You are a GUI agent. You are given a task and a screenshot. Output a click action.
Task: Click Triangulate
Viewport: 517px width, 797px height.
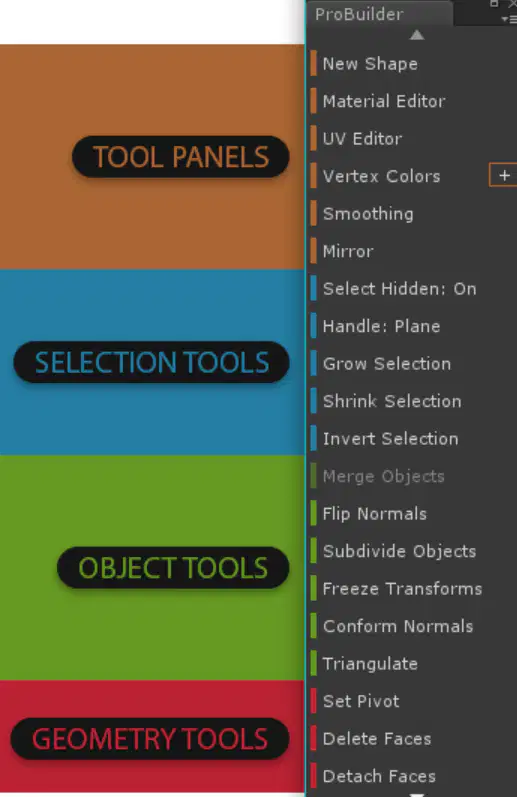point(370,664)
